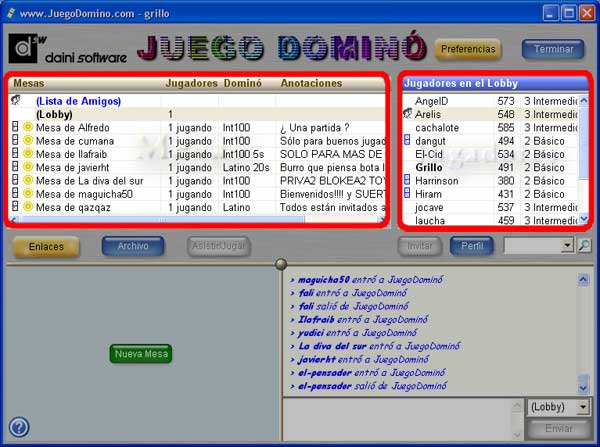Click the friends icon next to Lista de Amigos
This screenshot has height=447, width=600.
[x=16, y=100]
